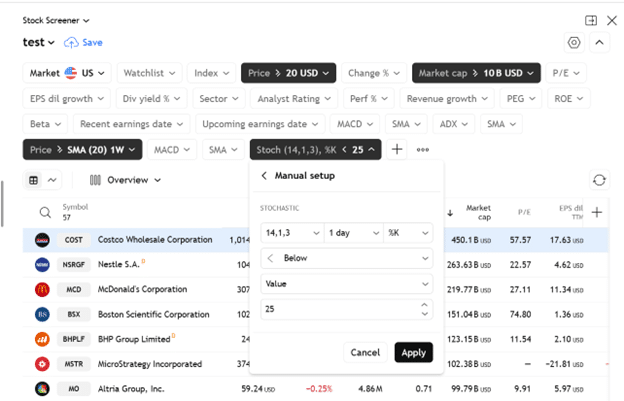
Task: Click the table view layout icon
Action: (x=34, y=180)
